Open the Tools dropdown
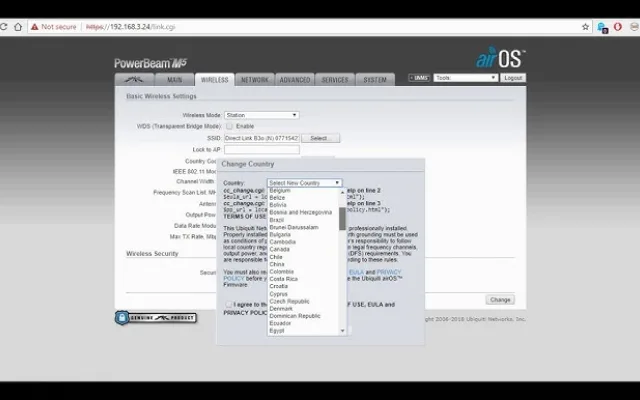 point(466,78)
